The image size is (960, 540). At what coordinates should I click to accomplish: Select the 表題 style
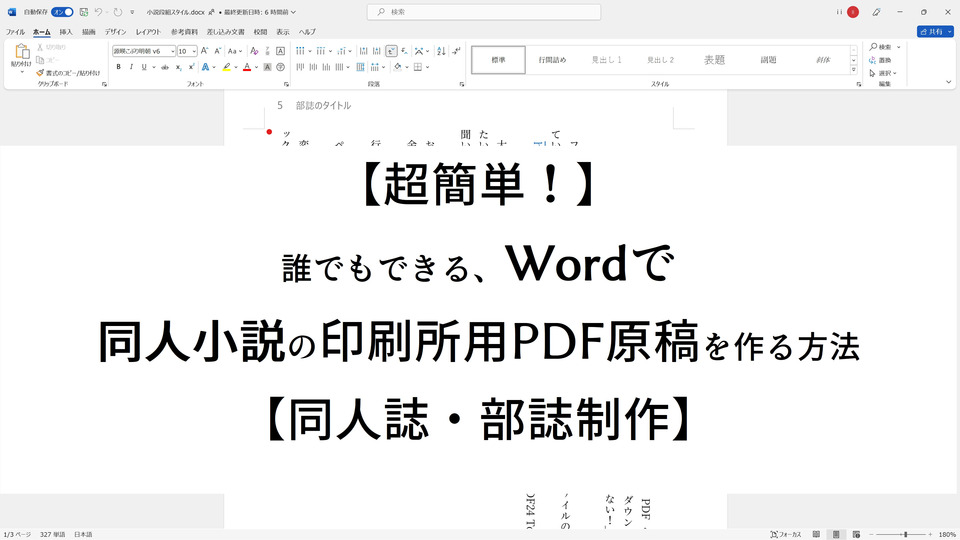[714, 60]
